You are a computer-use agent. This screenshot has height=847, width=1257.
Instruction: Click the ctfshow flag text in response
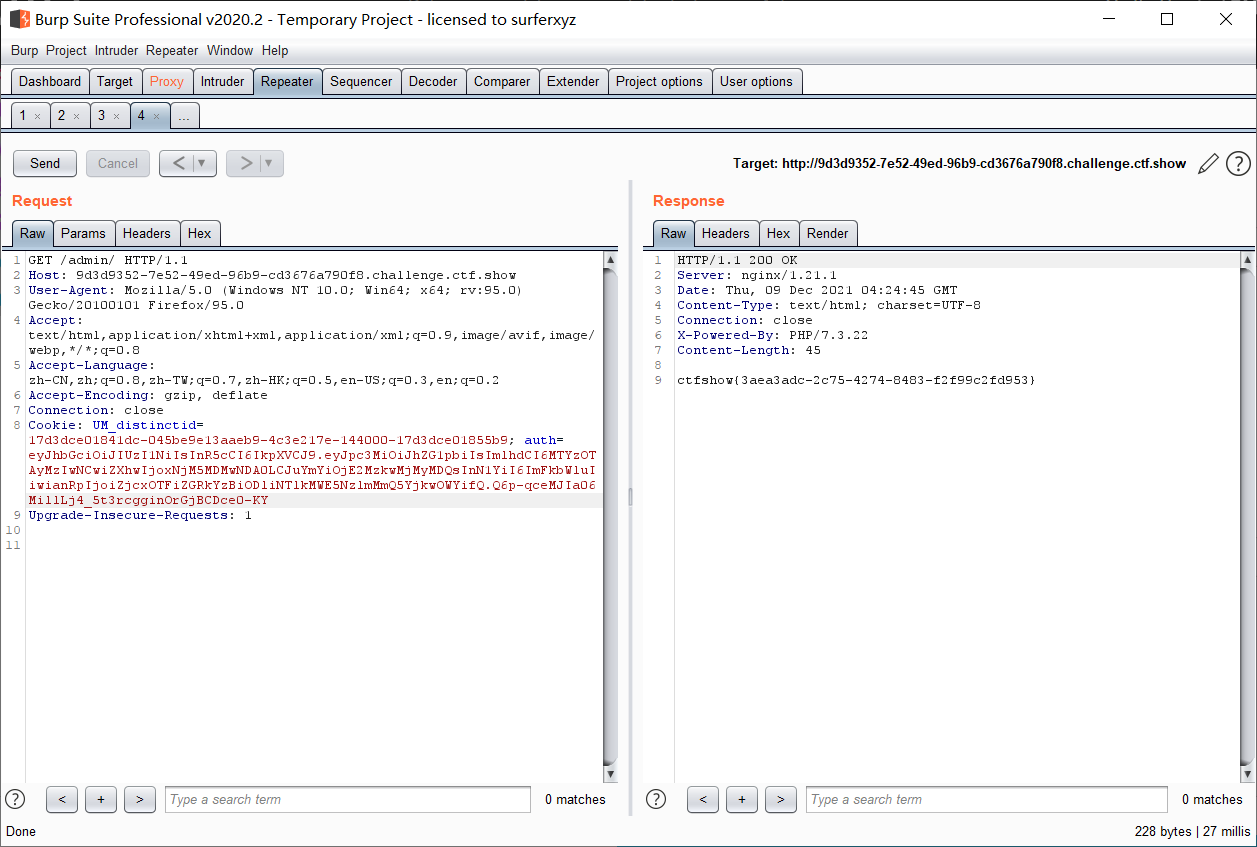(x=856, y=380)
